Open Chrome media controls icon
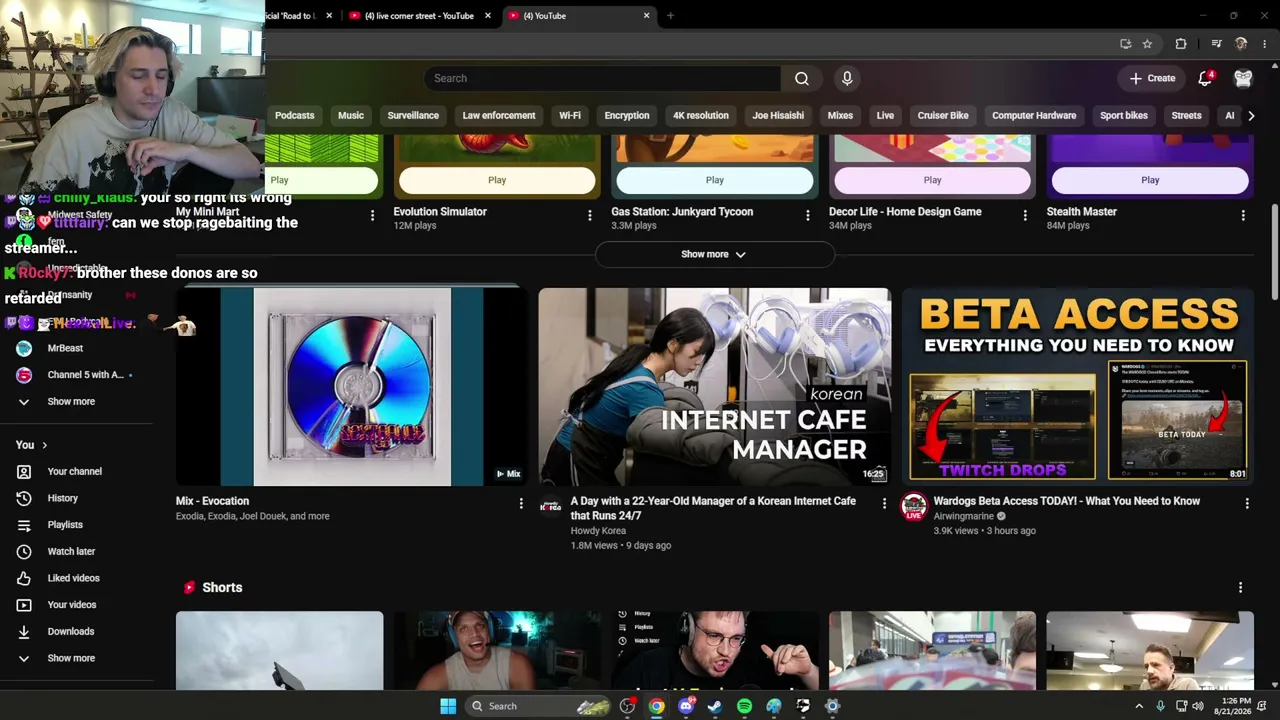1280x720 pixels. (x=1216, y=44)
